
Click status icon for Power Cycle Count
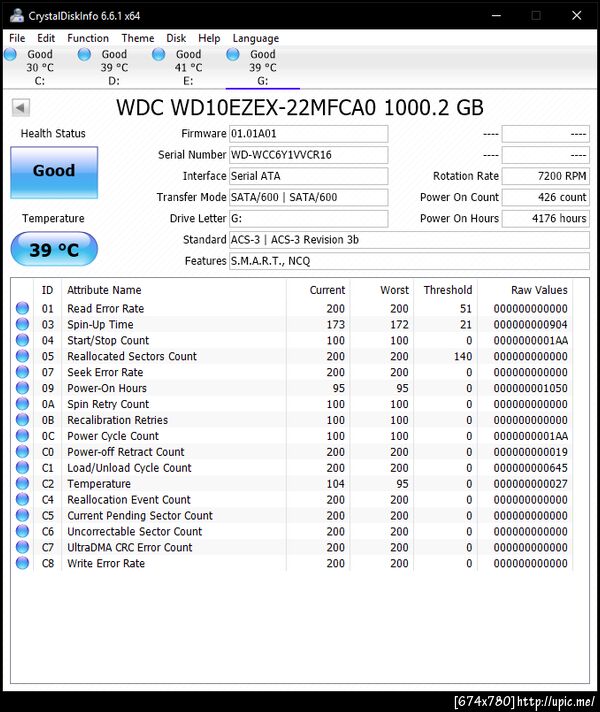point(22,435)
